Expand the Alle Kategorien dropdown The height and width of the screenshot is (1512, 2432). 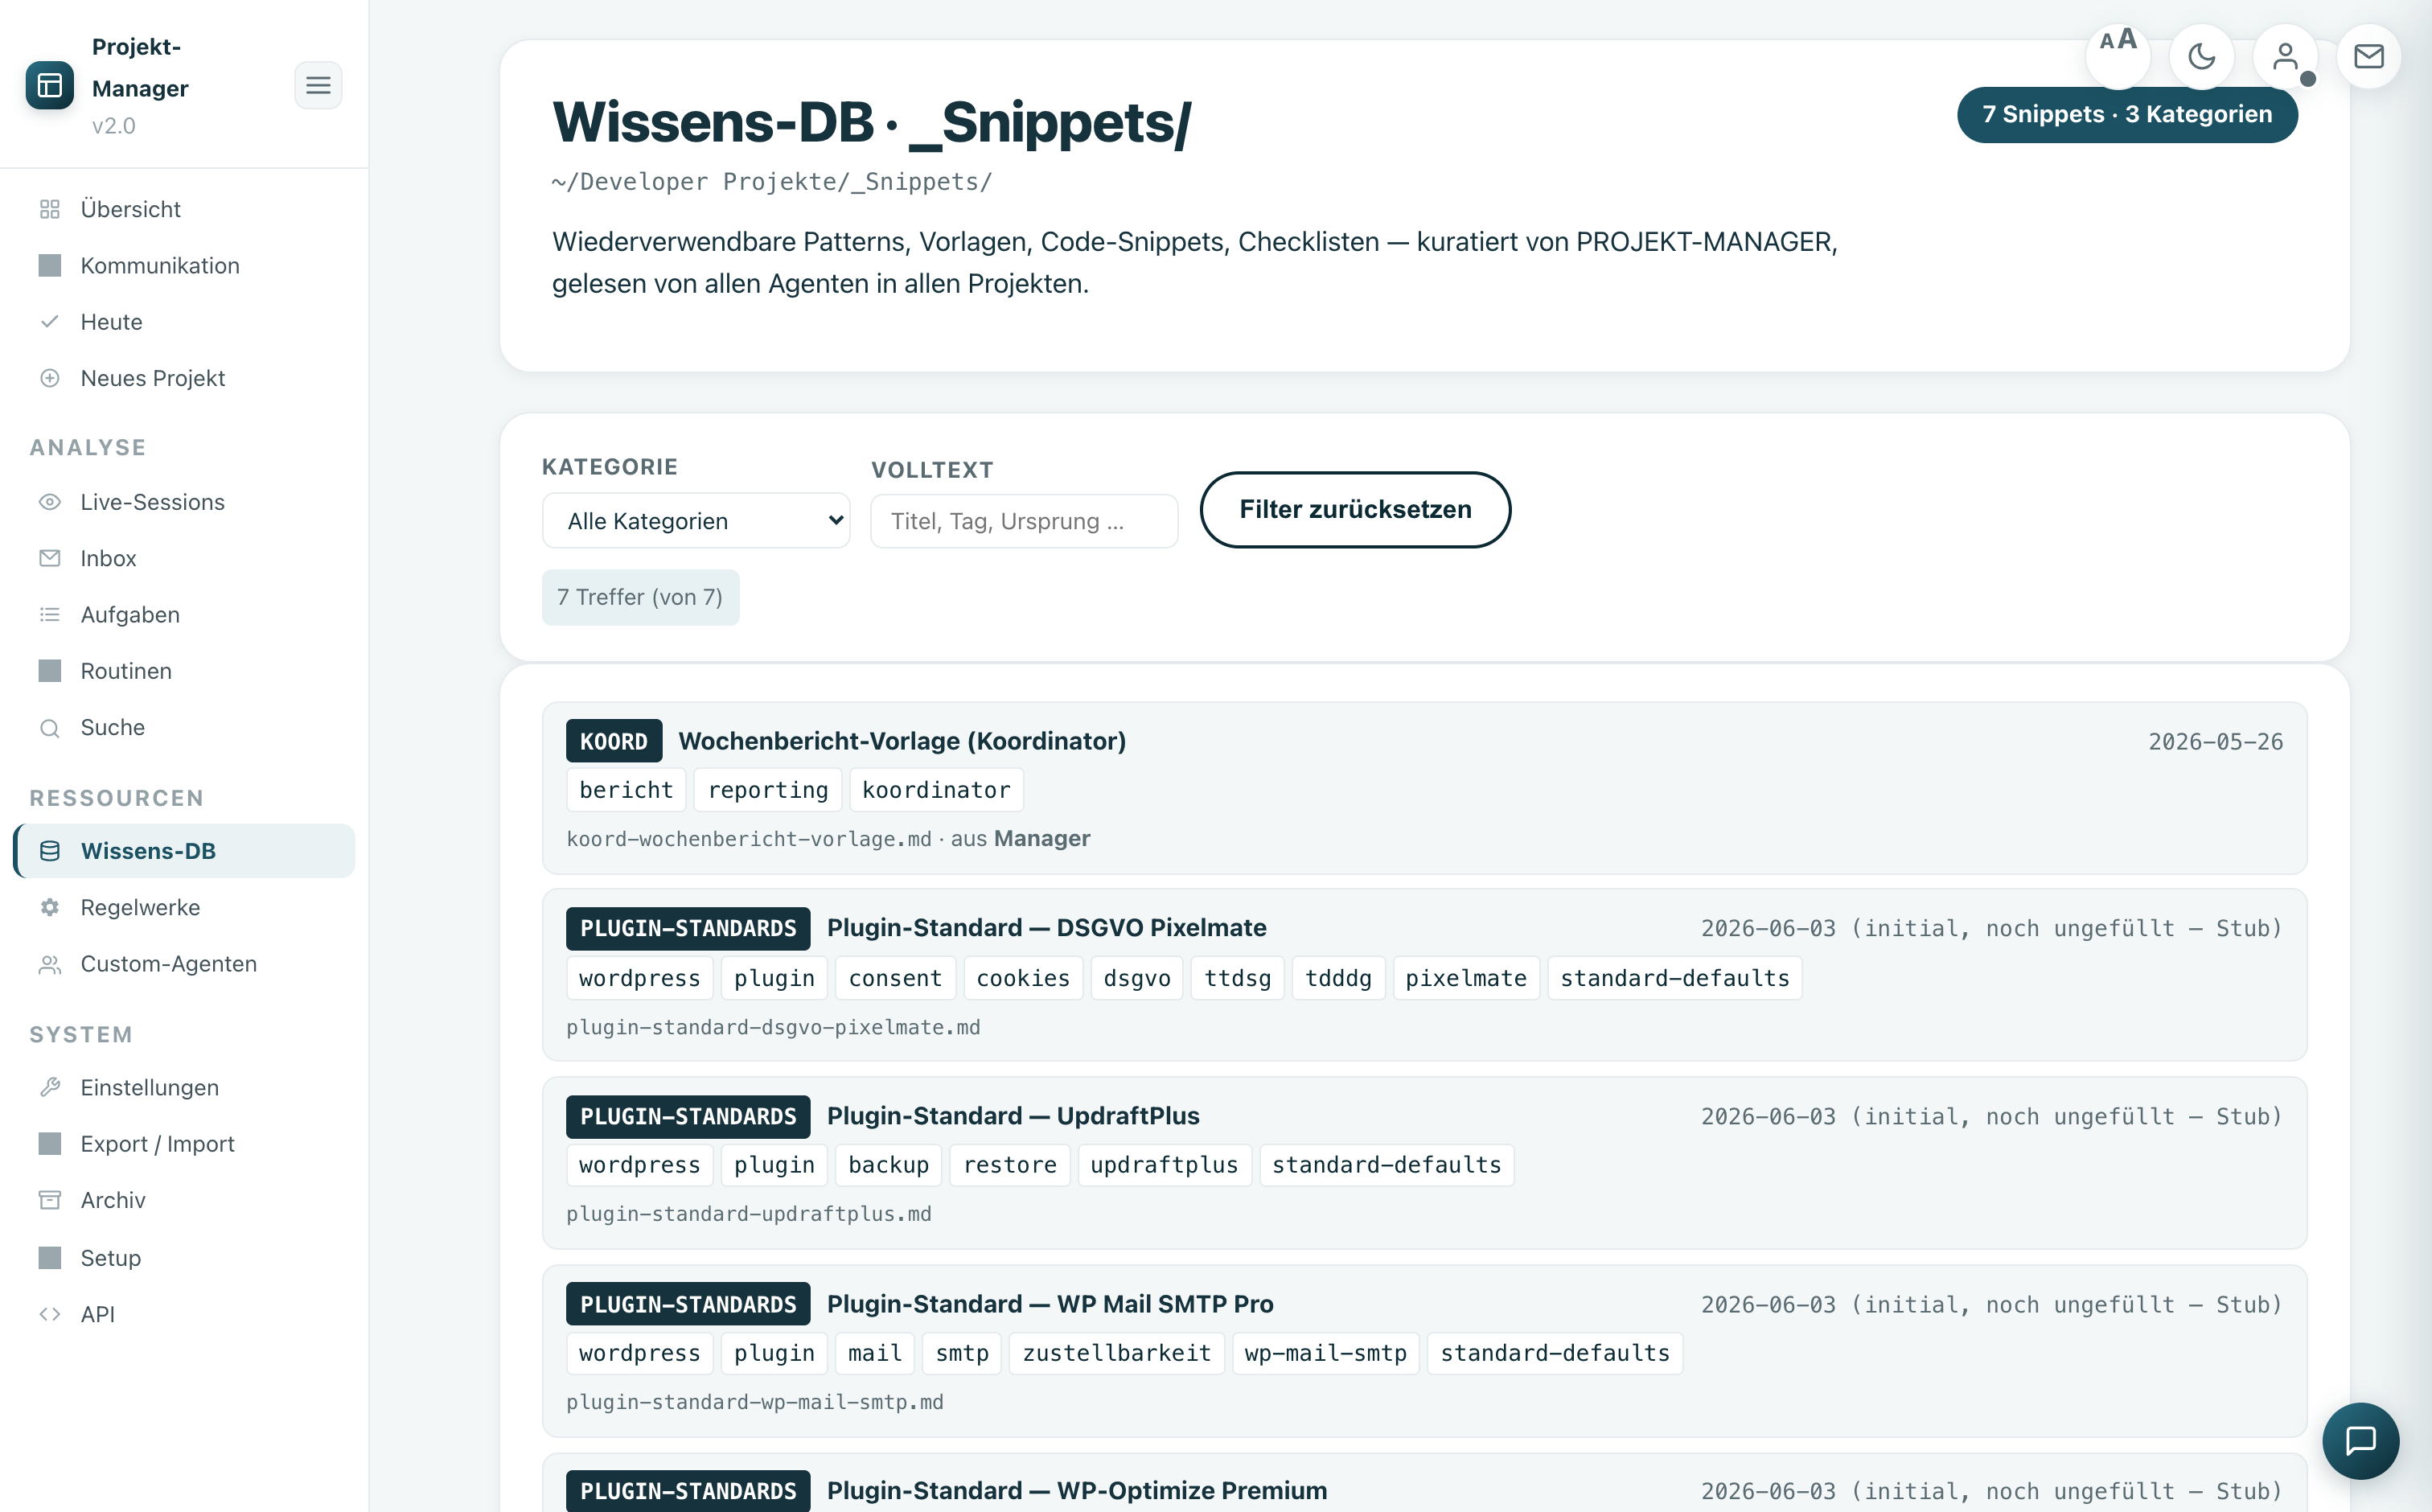(x=696, y=521)
